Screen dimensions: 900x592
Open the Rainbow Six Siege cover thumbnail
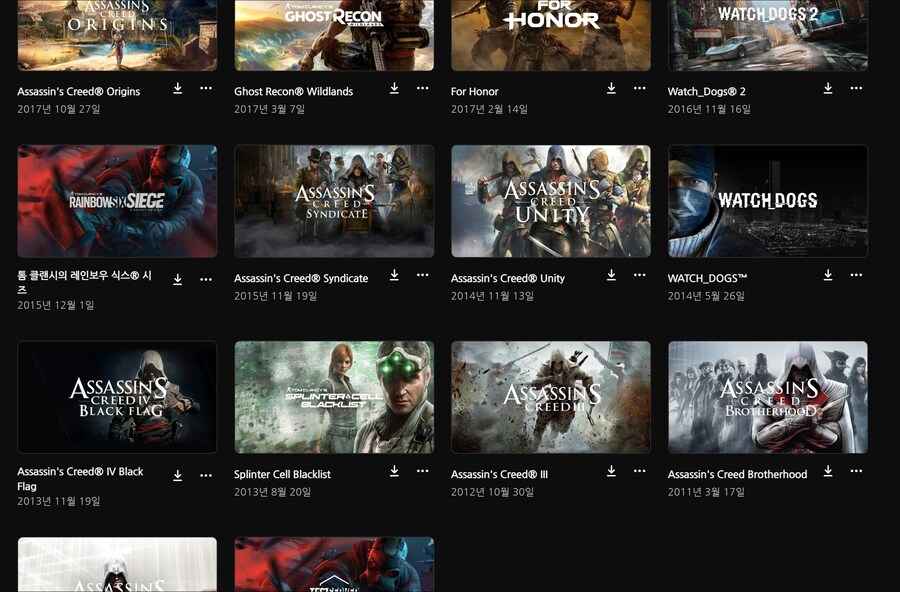[x=117, y=201]
